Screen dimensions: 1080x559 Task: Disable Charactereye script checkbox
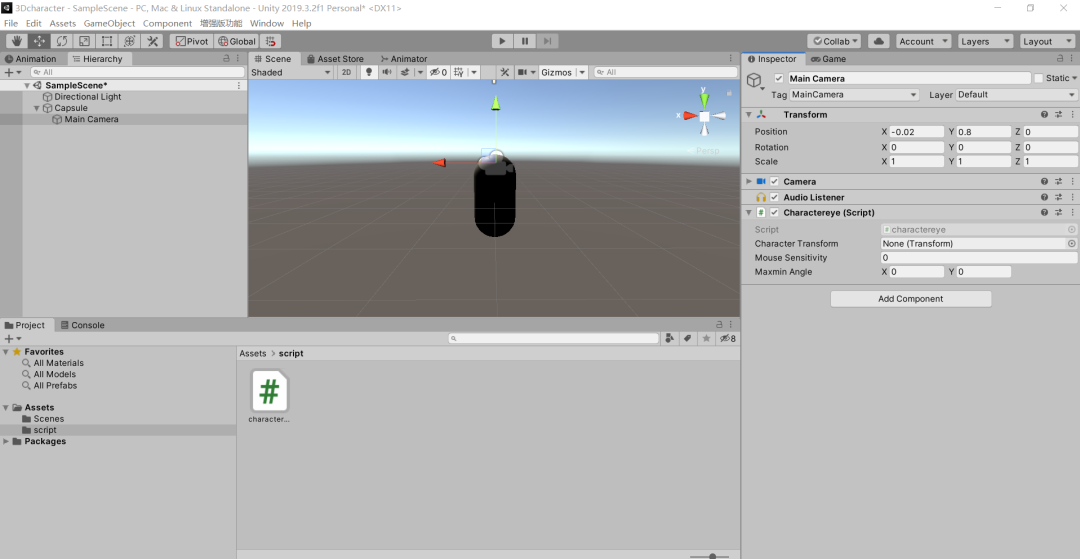(774, 213)
